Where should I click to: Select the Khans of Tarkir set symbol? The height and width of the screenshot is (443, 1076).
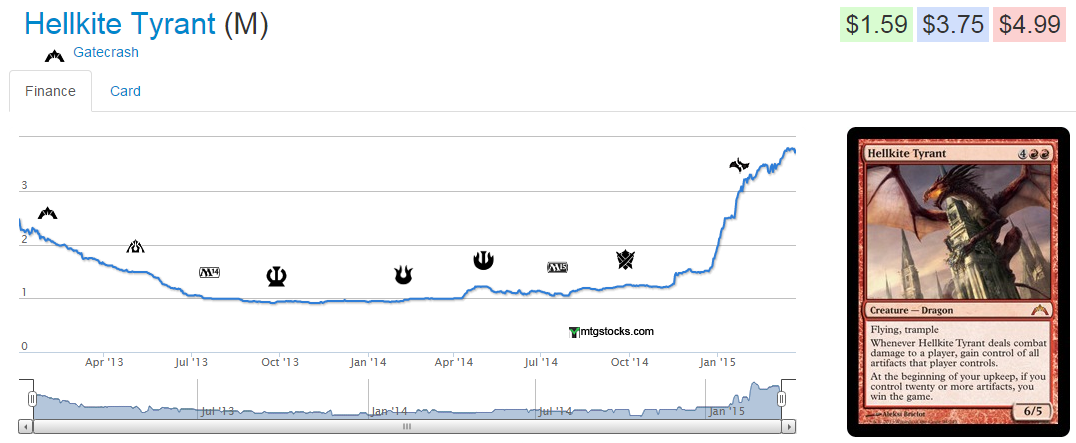(x=626, y=261)
